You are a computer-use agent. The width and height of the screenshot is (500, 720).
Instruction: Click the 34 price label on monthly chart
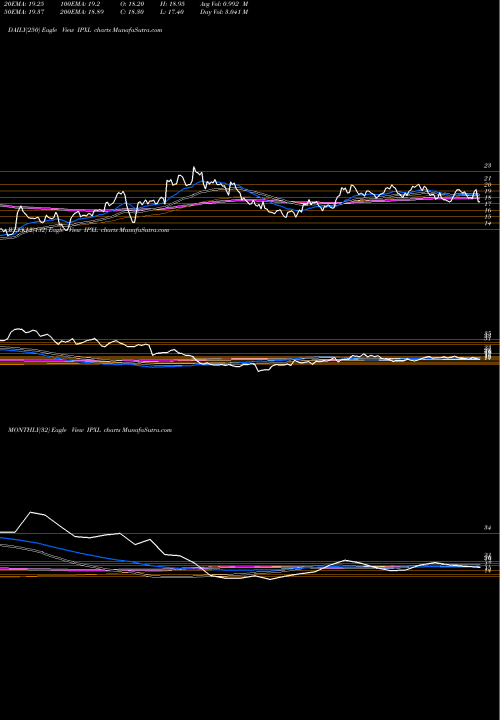(x=488, y=528)
